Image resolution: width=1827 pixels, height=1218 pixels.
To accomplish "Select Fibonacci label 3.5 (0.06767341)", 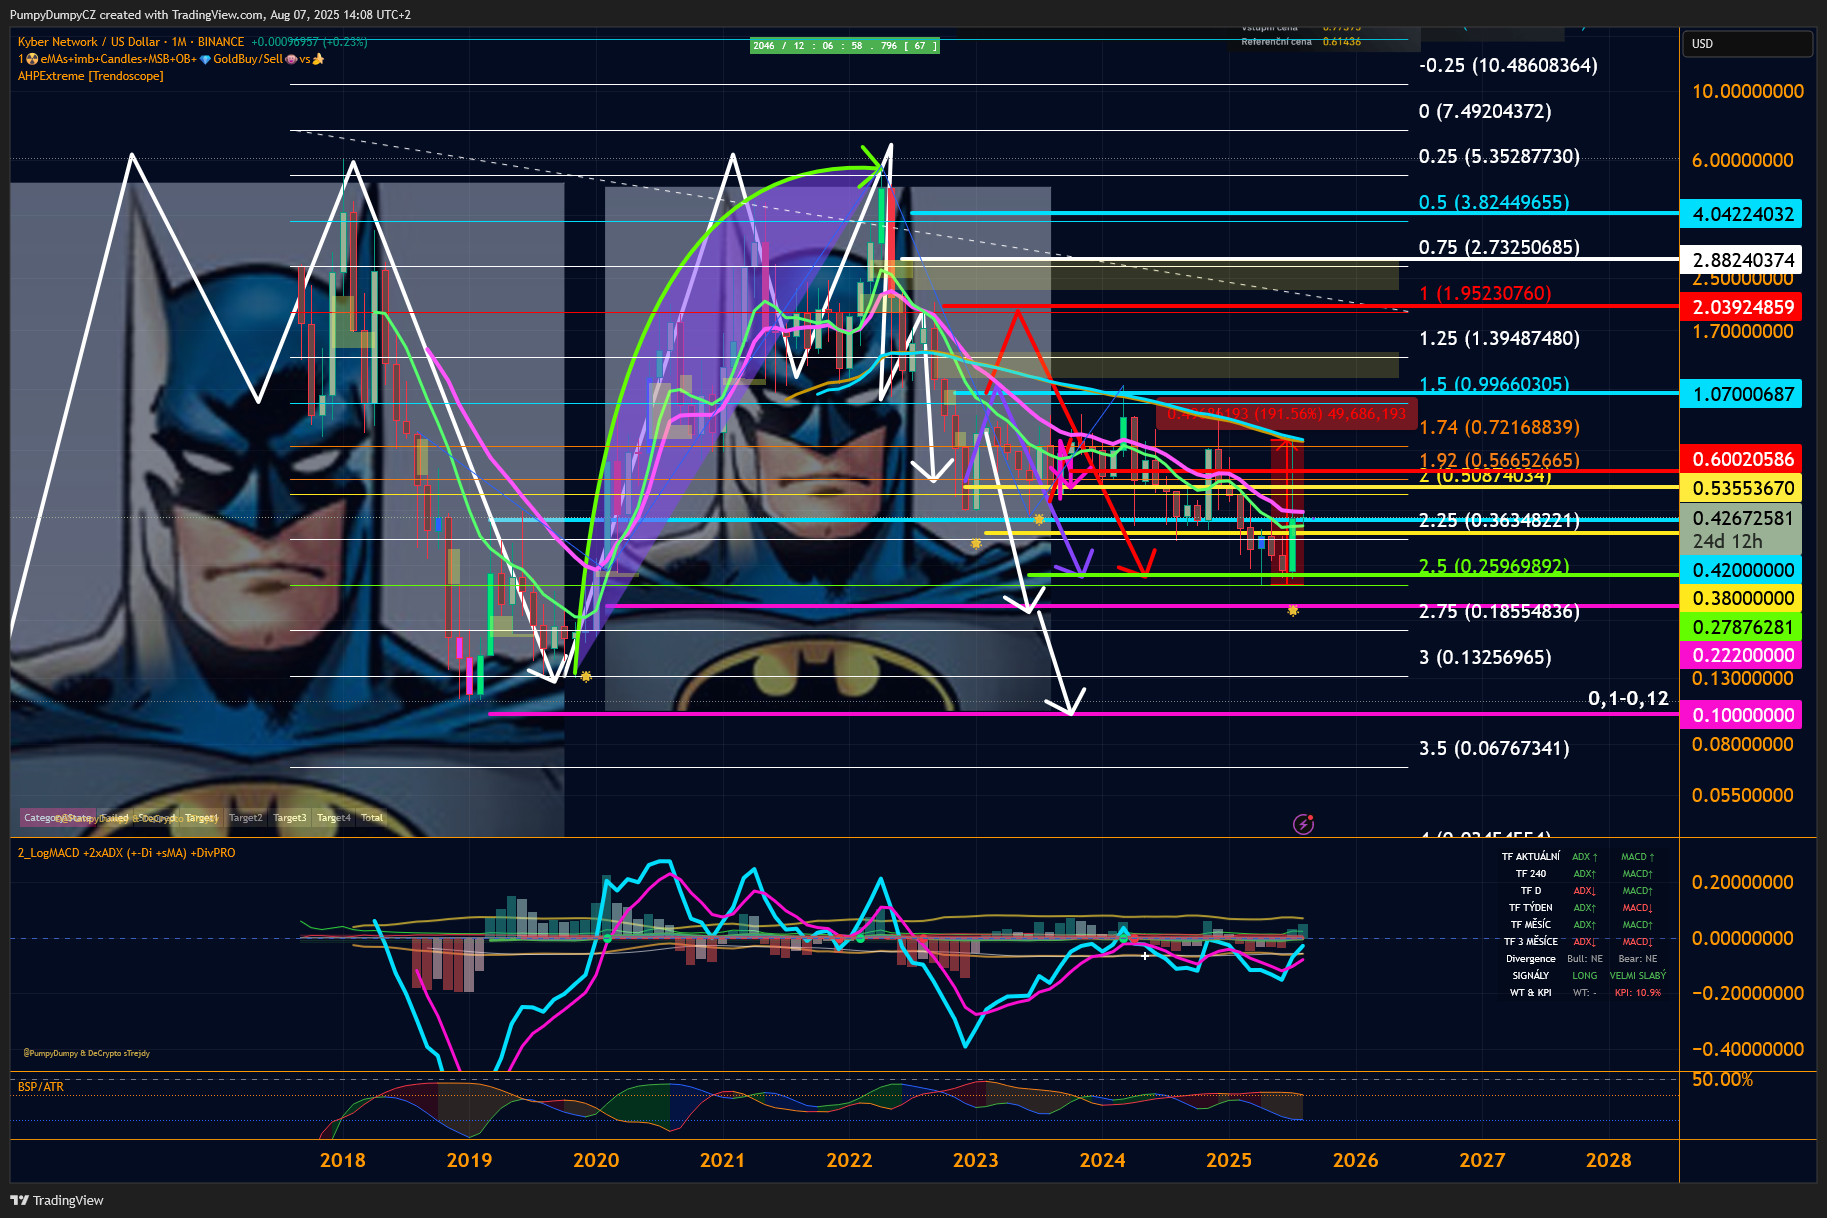I will [1494, 748].
